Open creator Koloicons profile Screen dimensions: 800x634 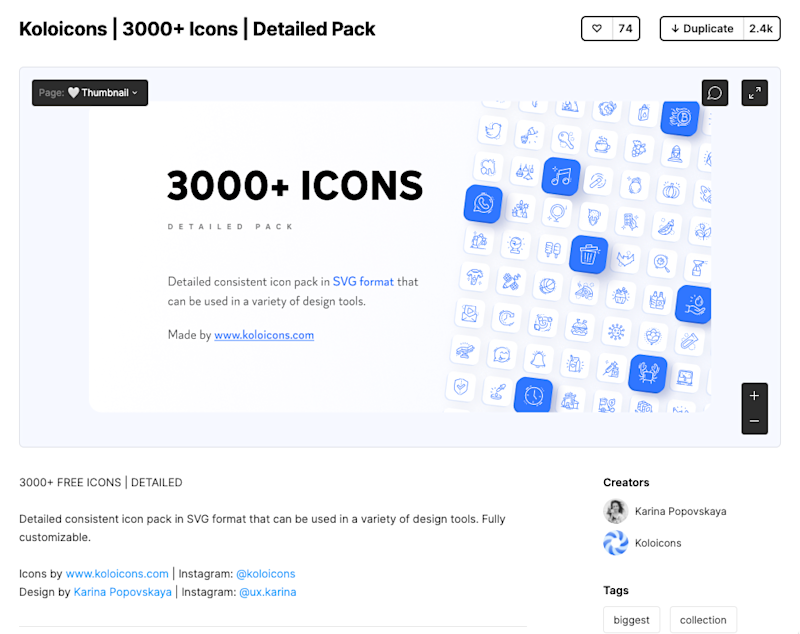[x=658, y=543]
